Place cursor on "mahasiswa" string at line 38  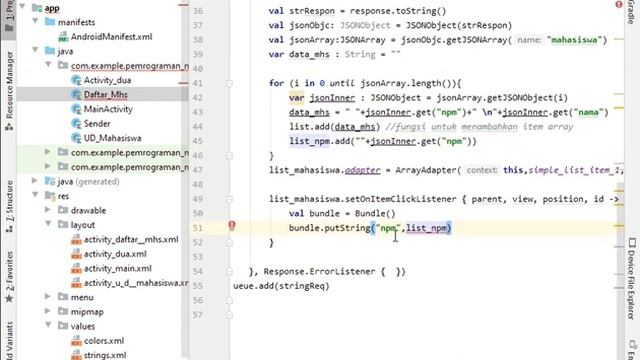point(574,40)
